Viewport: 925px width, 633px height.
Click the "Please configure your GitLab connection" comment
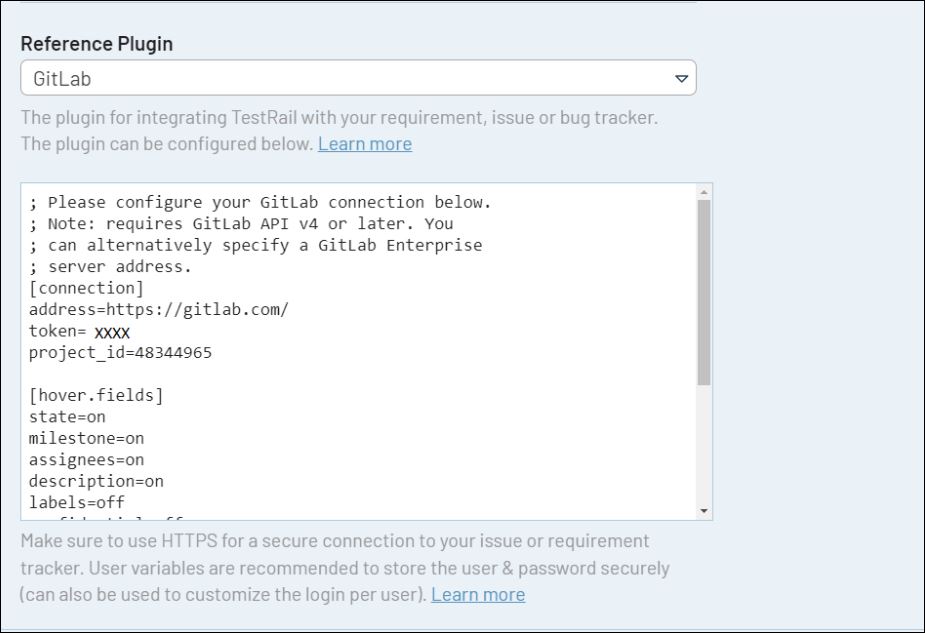(260, 203)
